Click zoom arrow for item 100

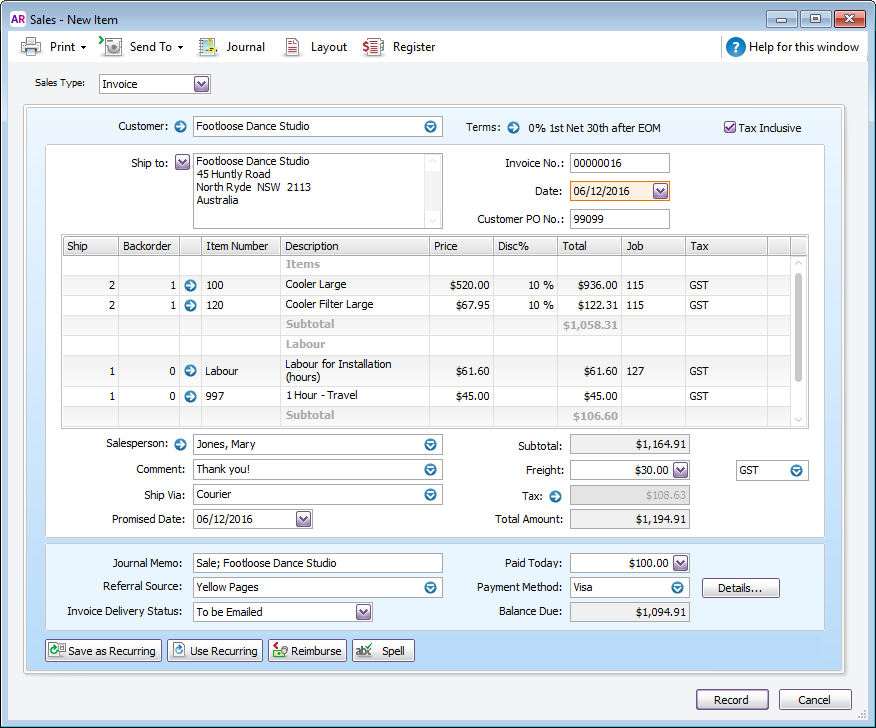(x=191, y=286)
